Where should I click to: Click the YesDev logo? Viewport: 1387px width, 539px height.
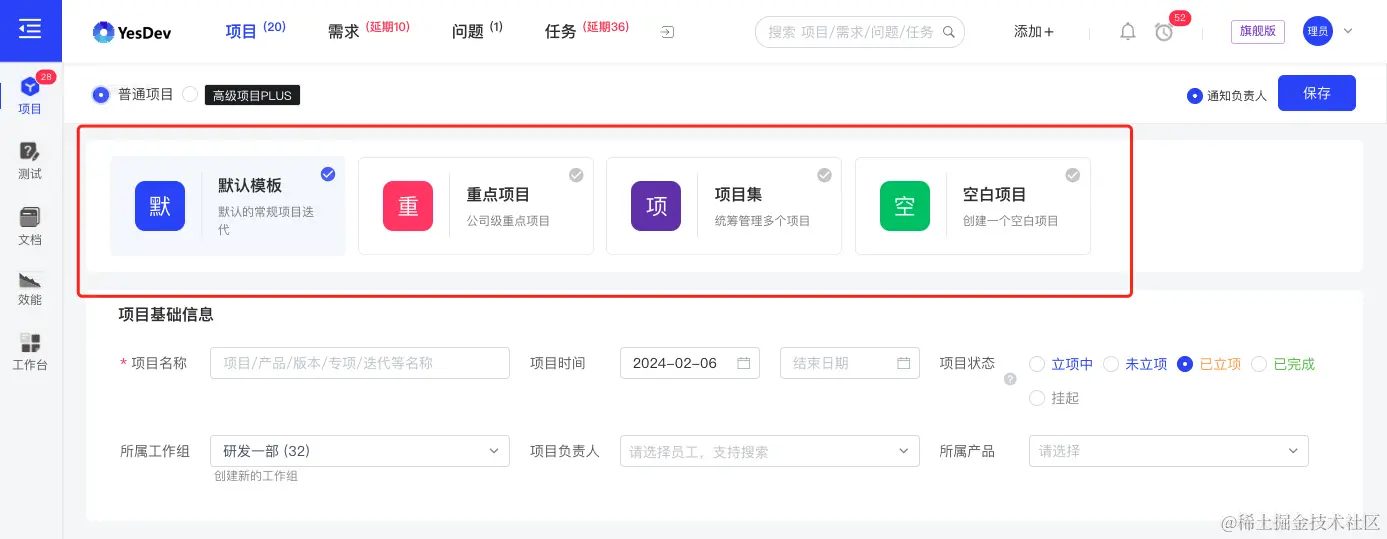(x=132, y=32)
